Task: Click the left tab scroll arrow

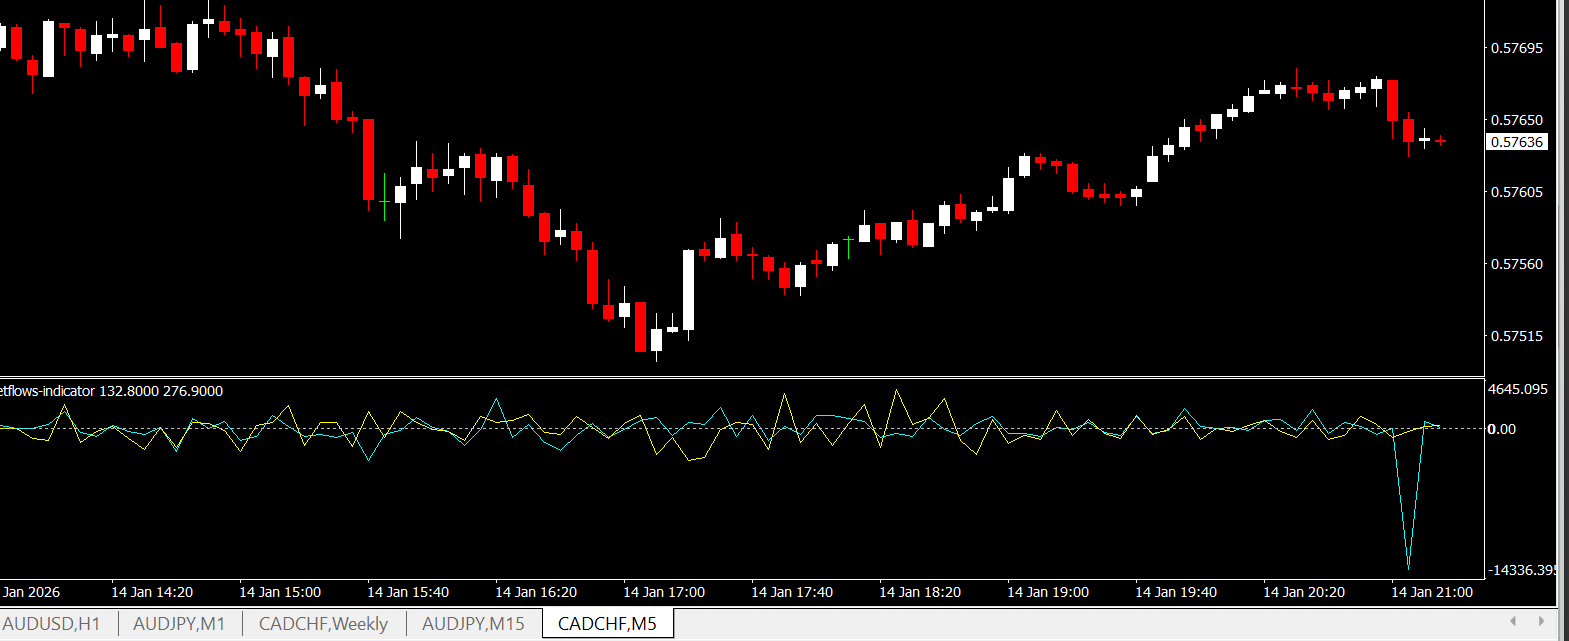Action: tap(1513, 622)
